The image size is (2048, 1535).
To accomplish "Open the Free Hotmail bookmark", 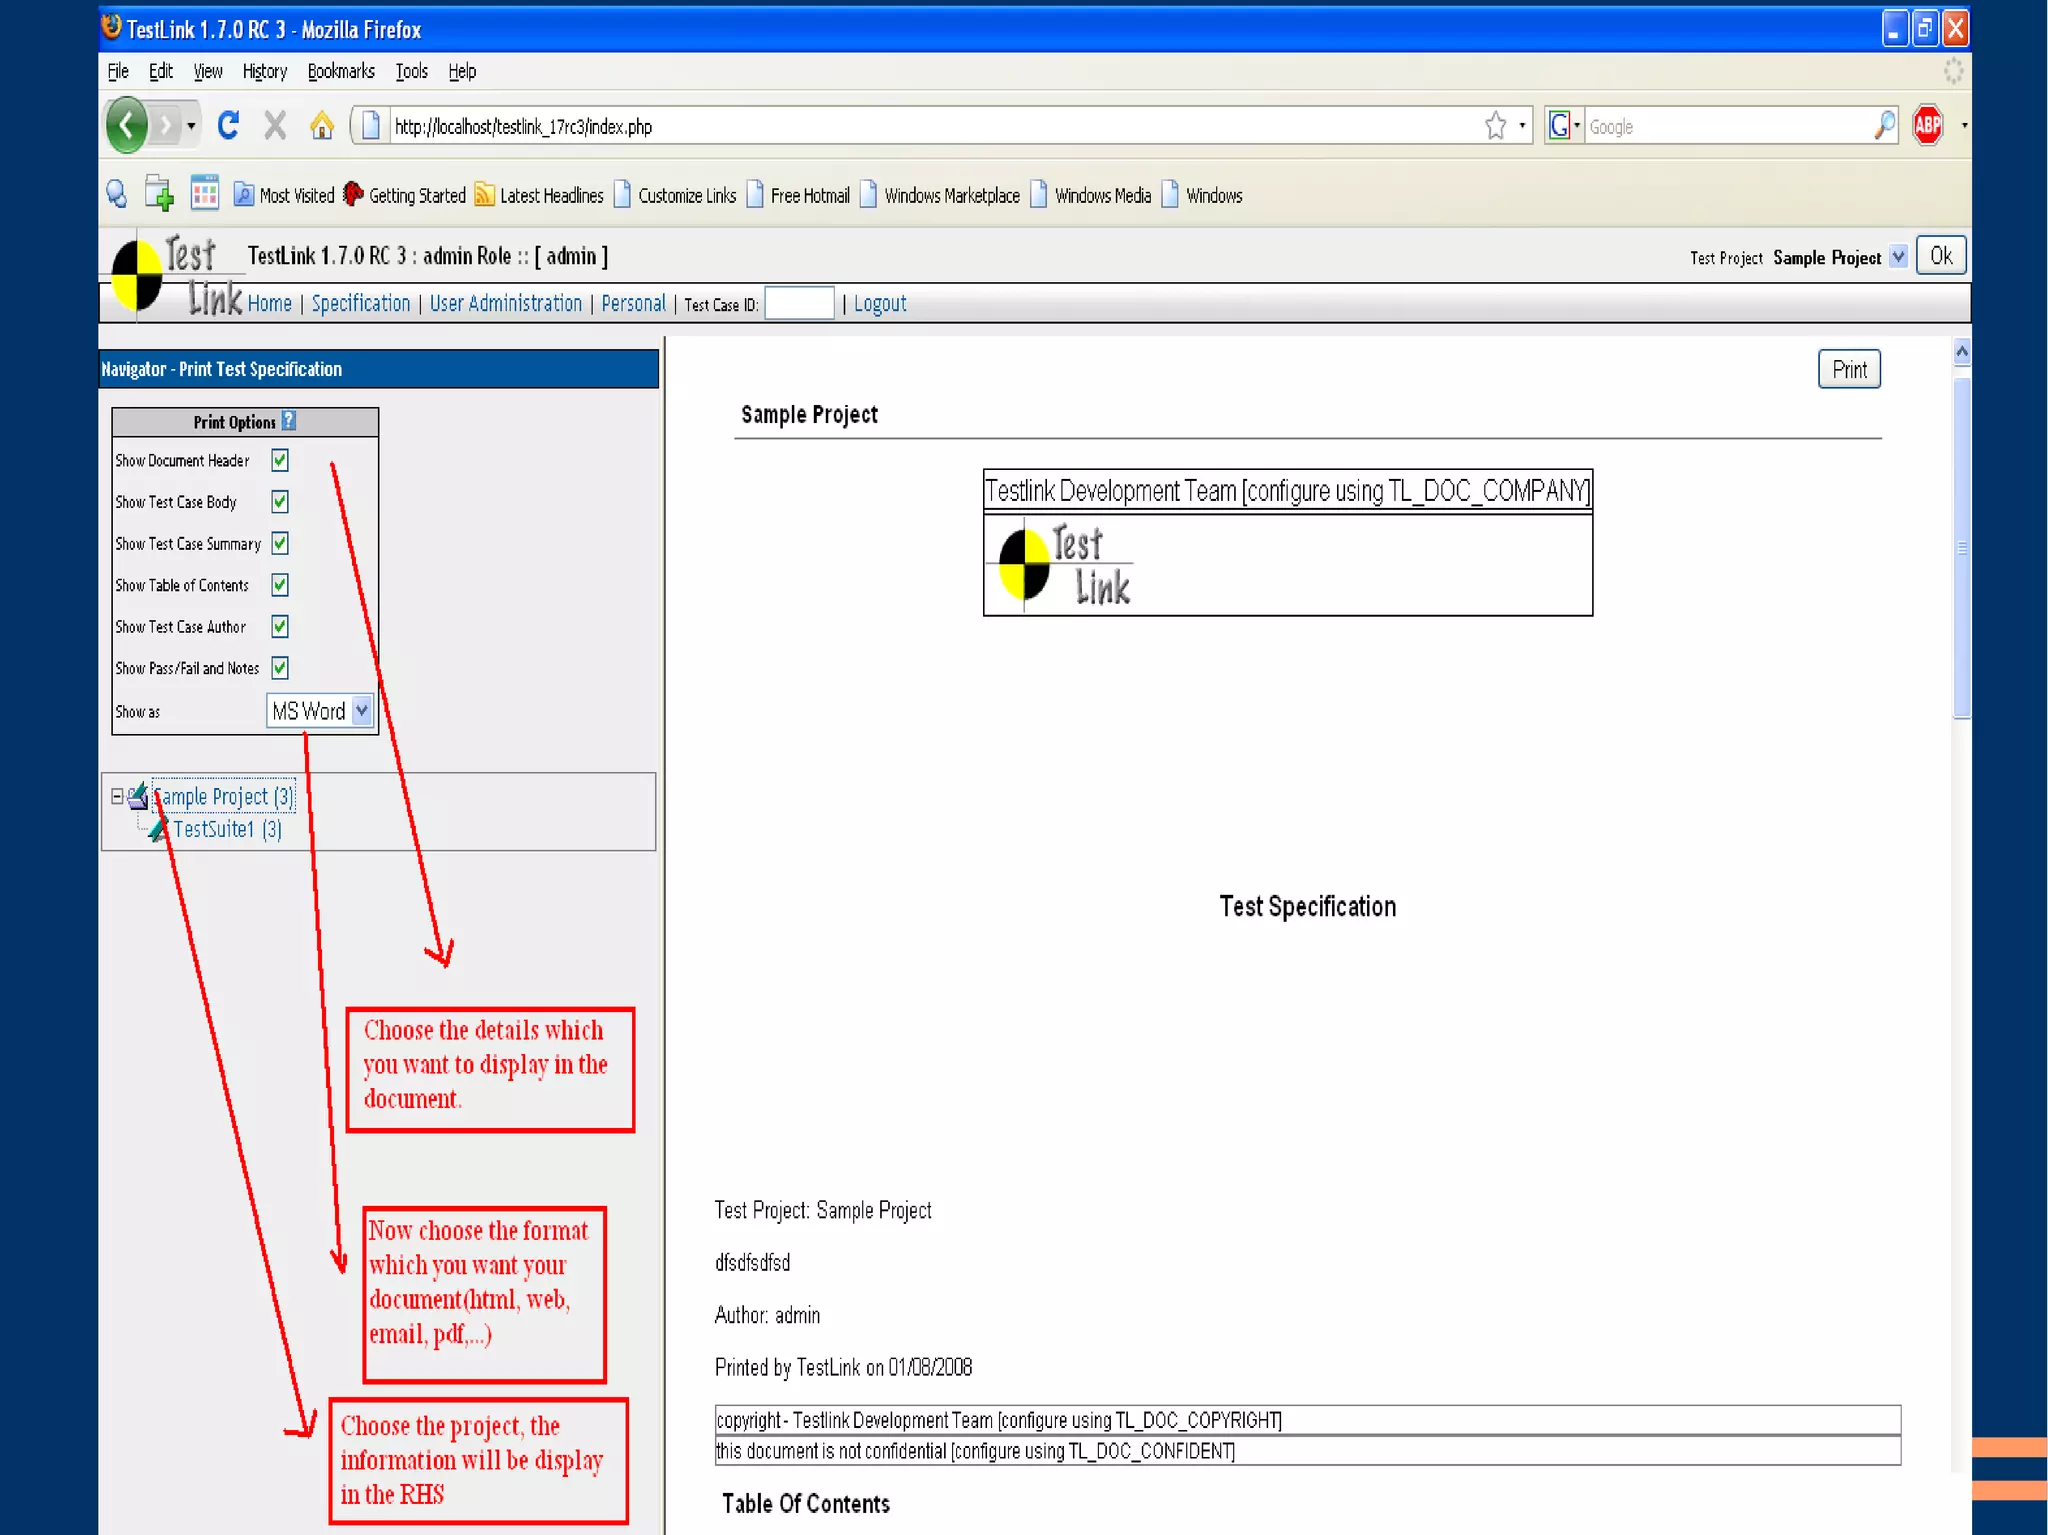I will 798,195.
